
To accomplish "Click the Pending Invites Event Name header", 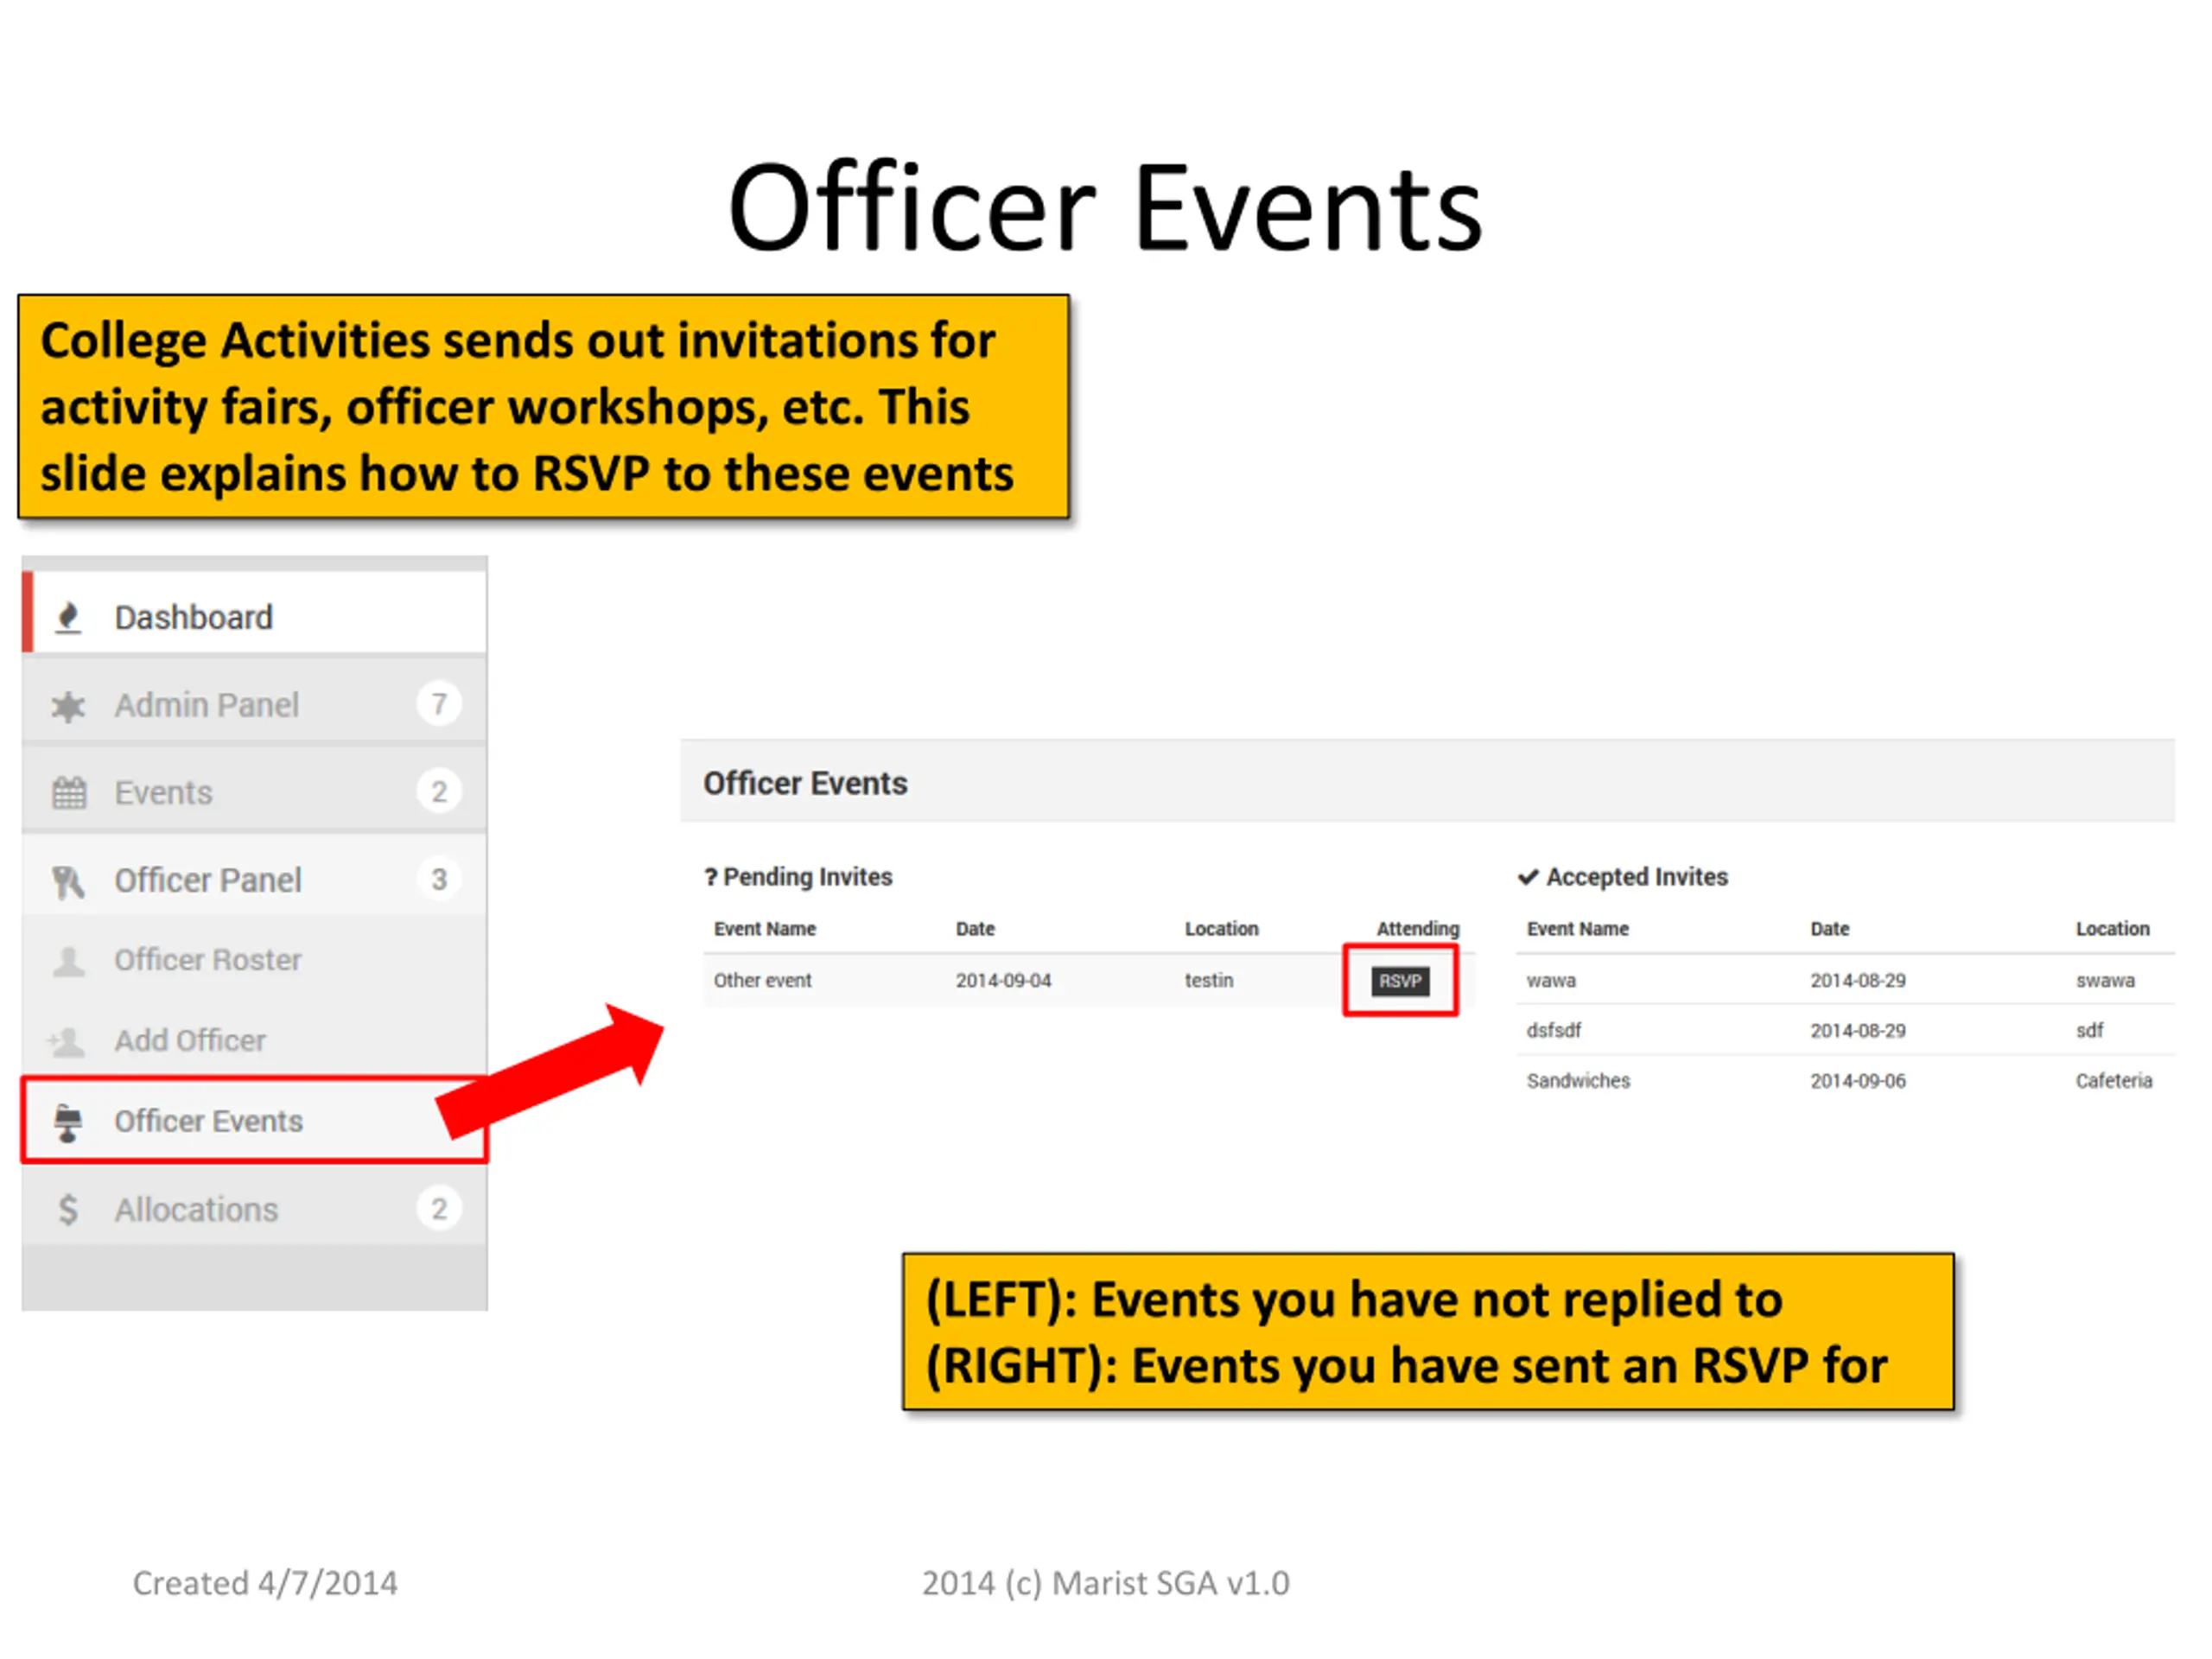I will tap(765, 928).
